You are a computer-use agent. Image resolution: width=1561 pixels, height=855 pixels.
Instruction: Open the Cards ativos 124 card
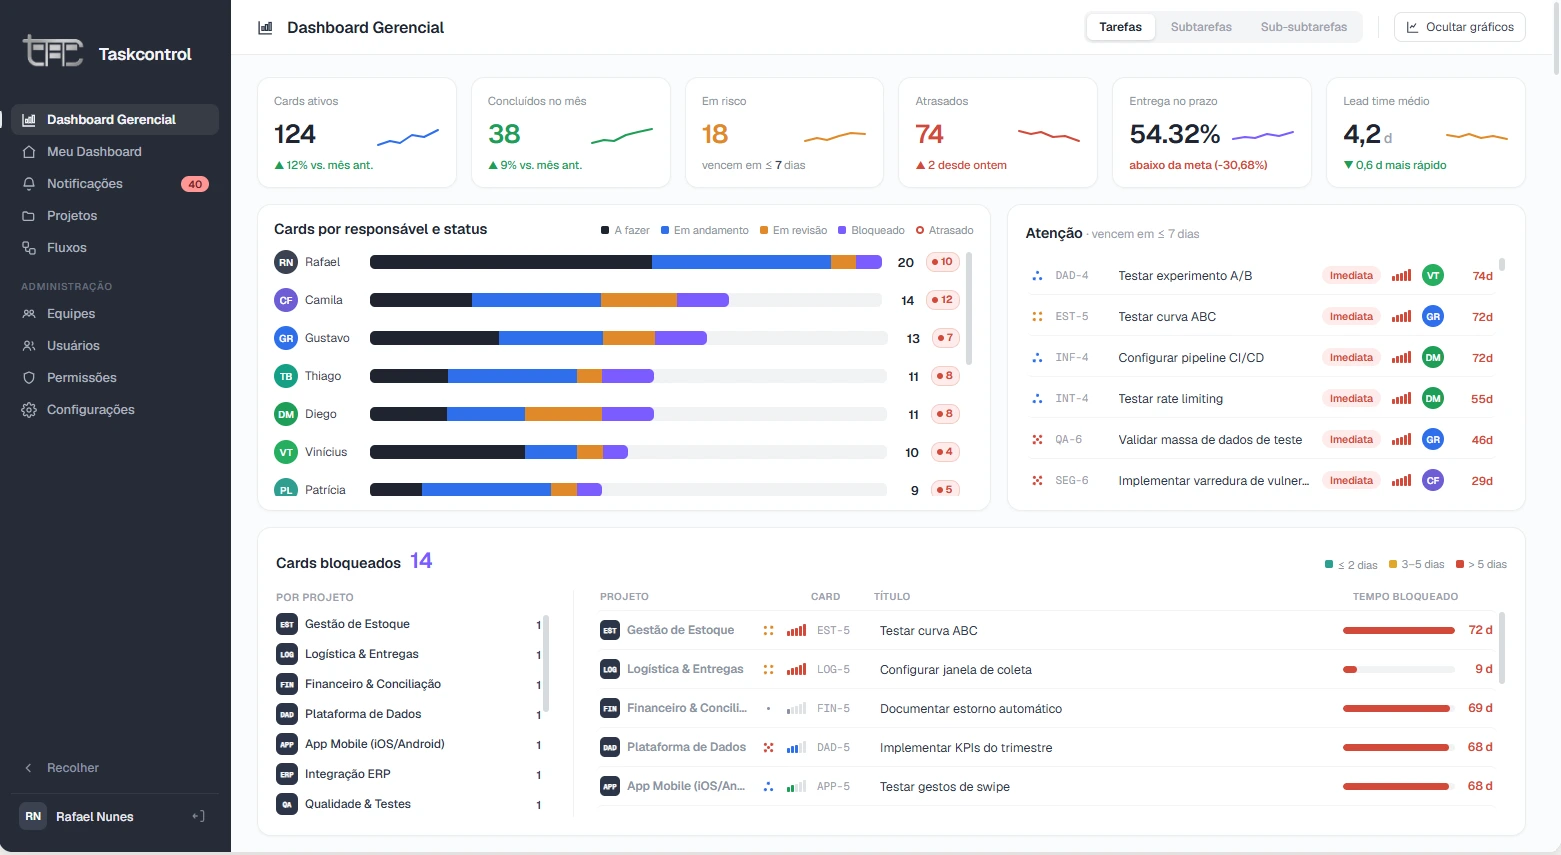357,132
